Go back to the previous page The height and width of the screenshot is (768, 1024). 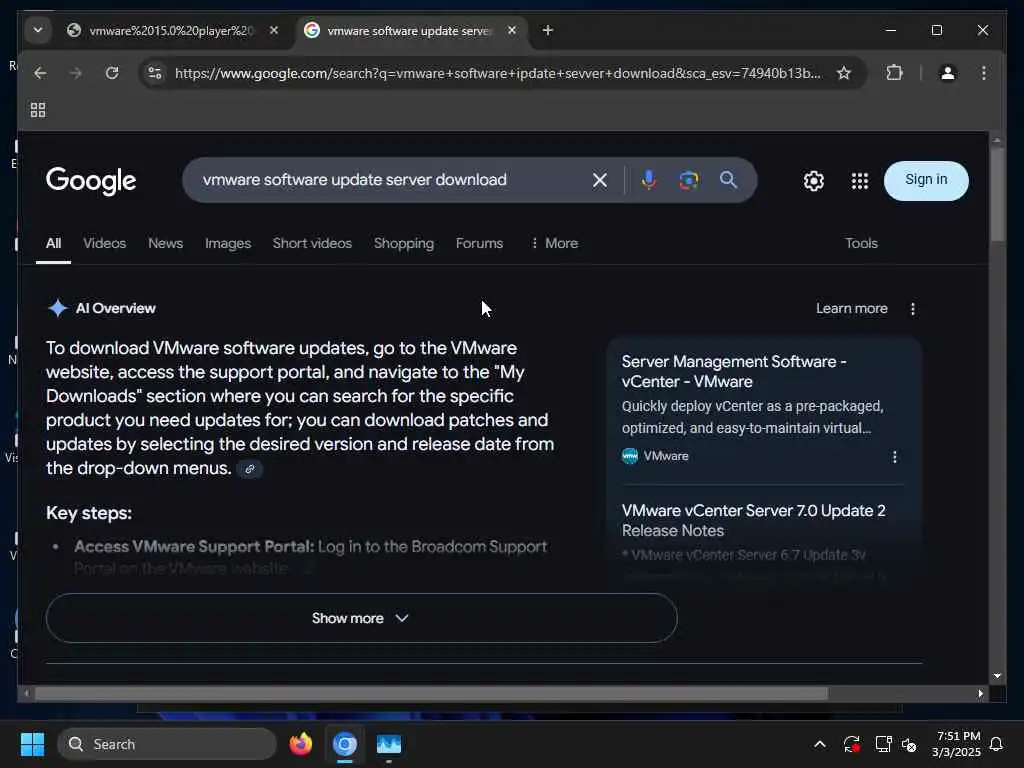40,73
